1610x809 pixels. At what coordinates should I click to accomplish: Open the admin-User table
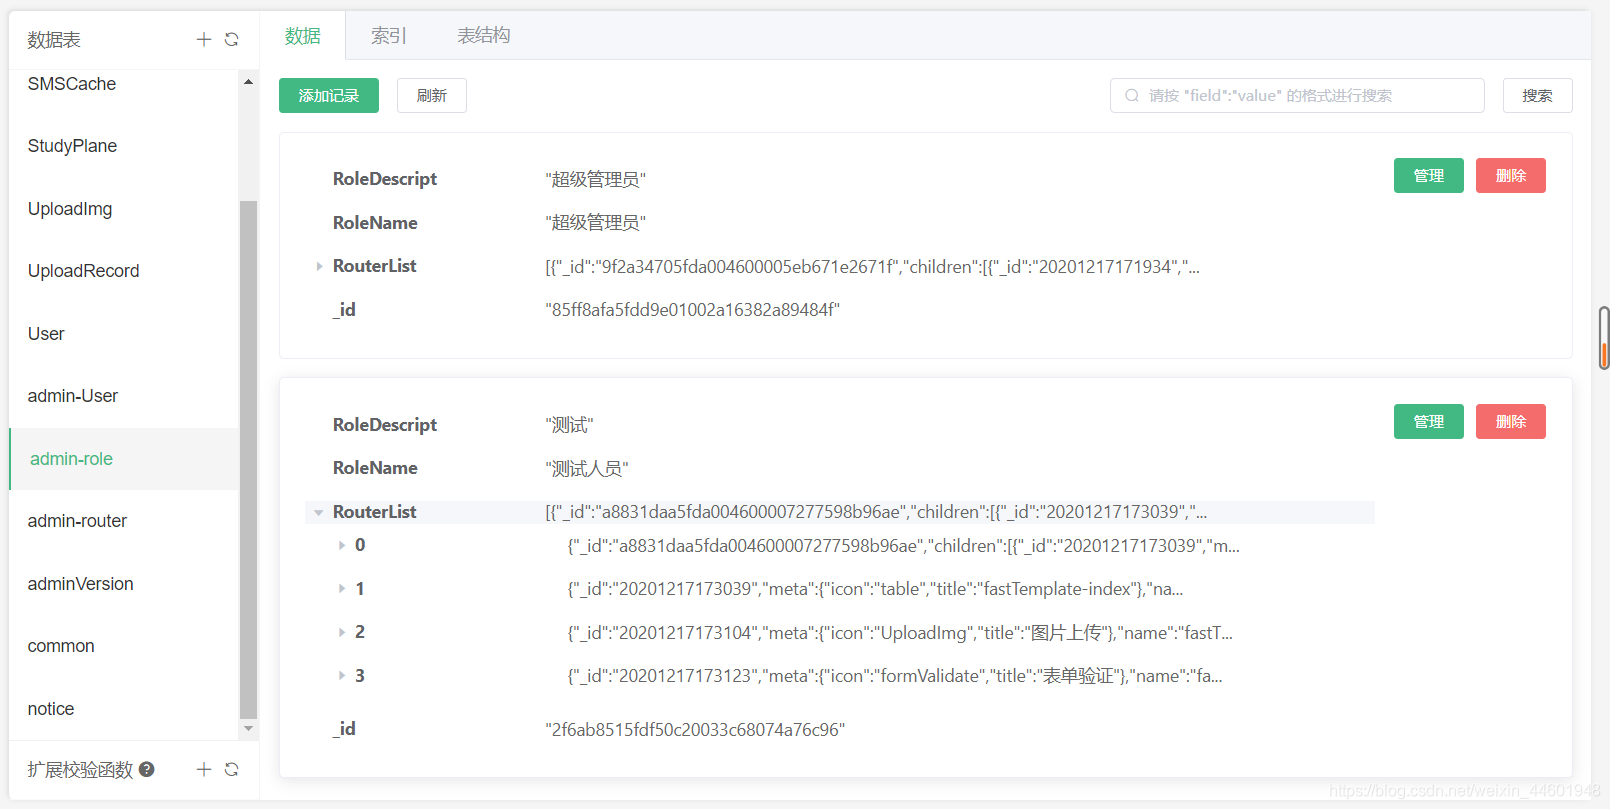[x=124, y=396]
